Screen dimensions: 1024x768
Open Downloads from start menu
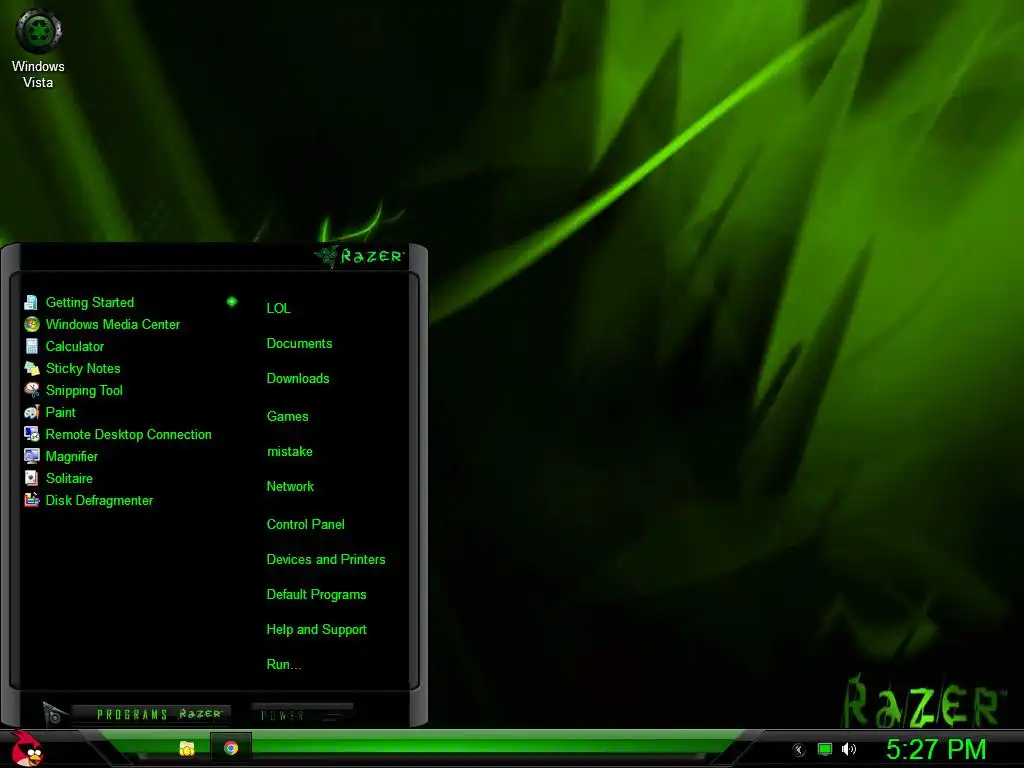pyautogui.click(x=298, y=379)
